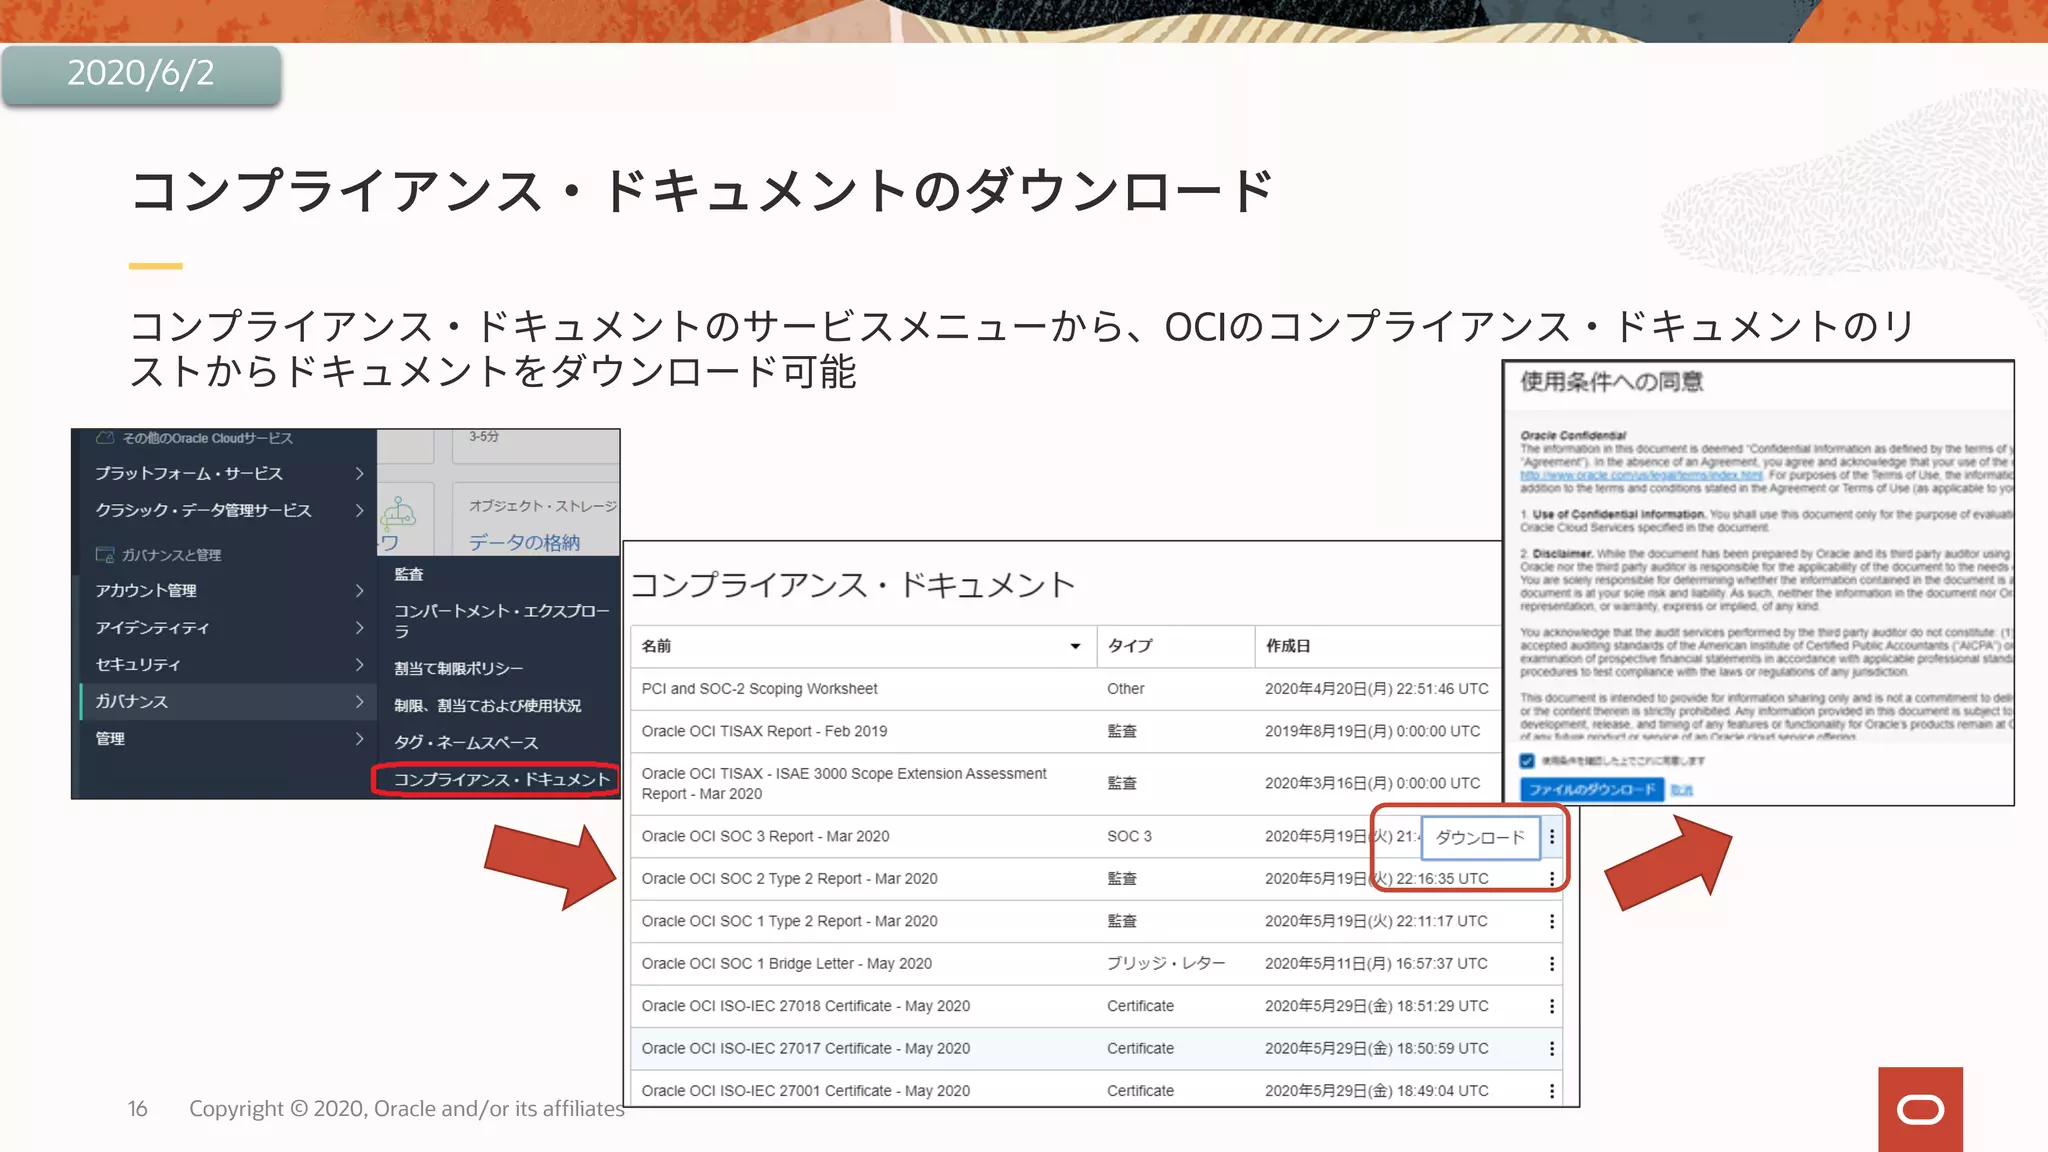Expand プラットフォーム・サービス submenu
The height and width of the screenshot is (1152, 2048).
[359, 473]
